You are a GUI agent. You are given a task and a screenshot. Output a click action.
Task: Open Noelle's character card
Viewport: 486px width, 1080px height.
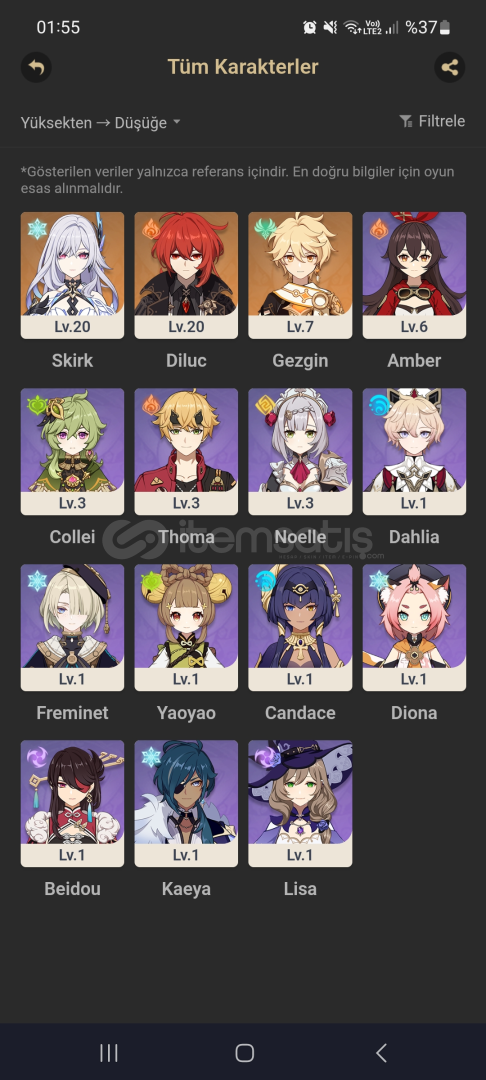[300, 451]
